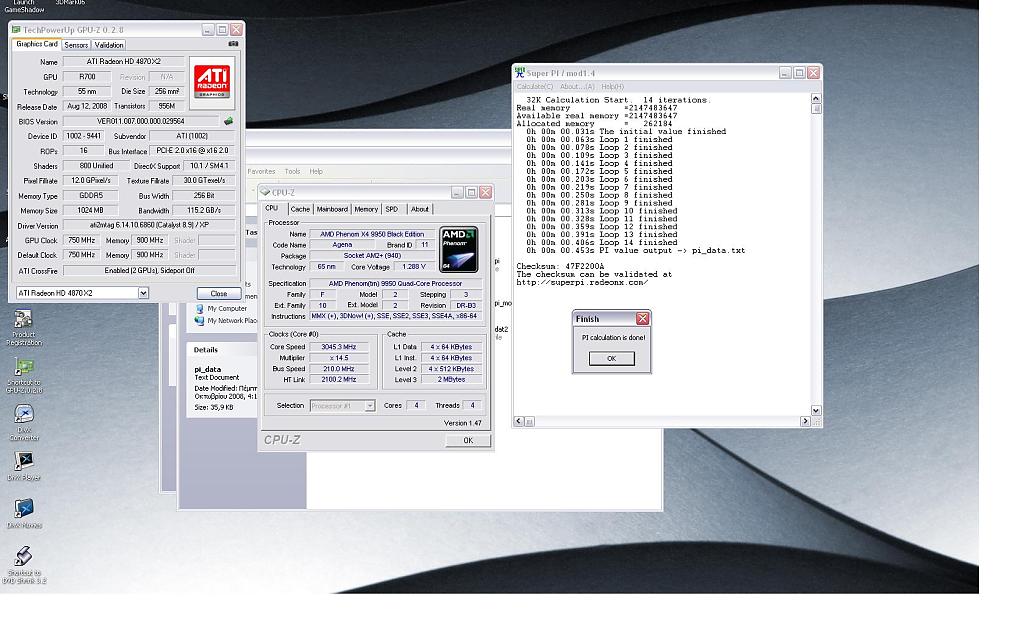Screen dimensions: 1024x640
Task: Click the Super PI vertical scrollbar up arrow
Action: [x=816, y=99]
